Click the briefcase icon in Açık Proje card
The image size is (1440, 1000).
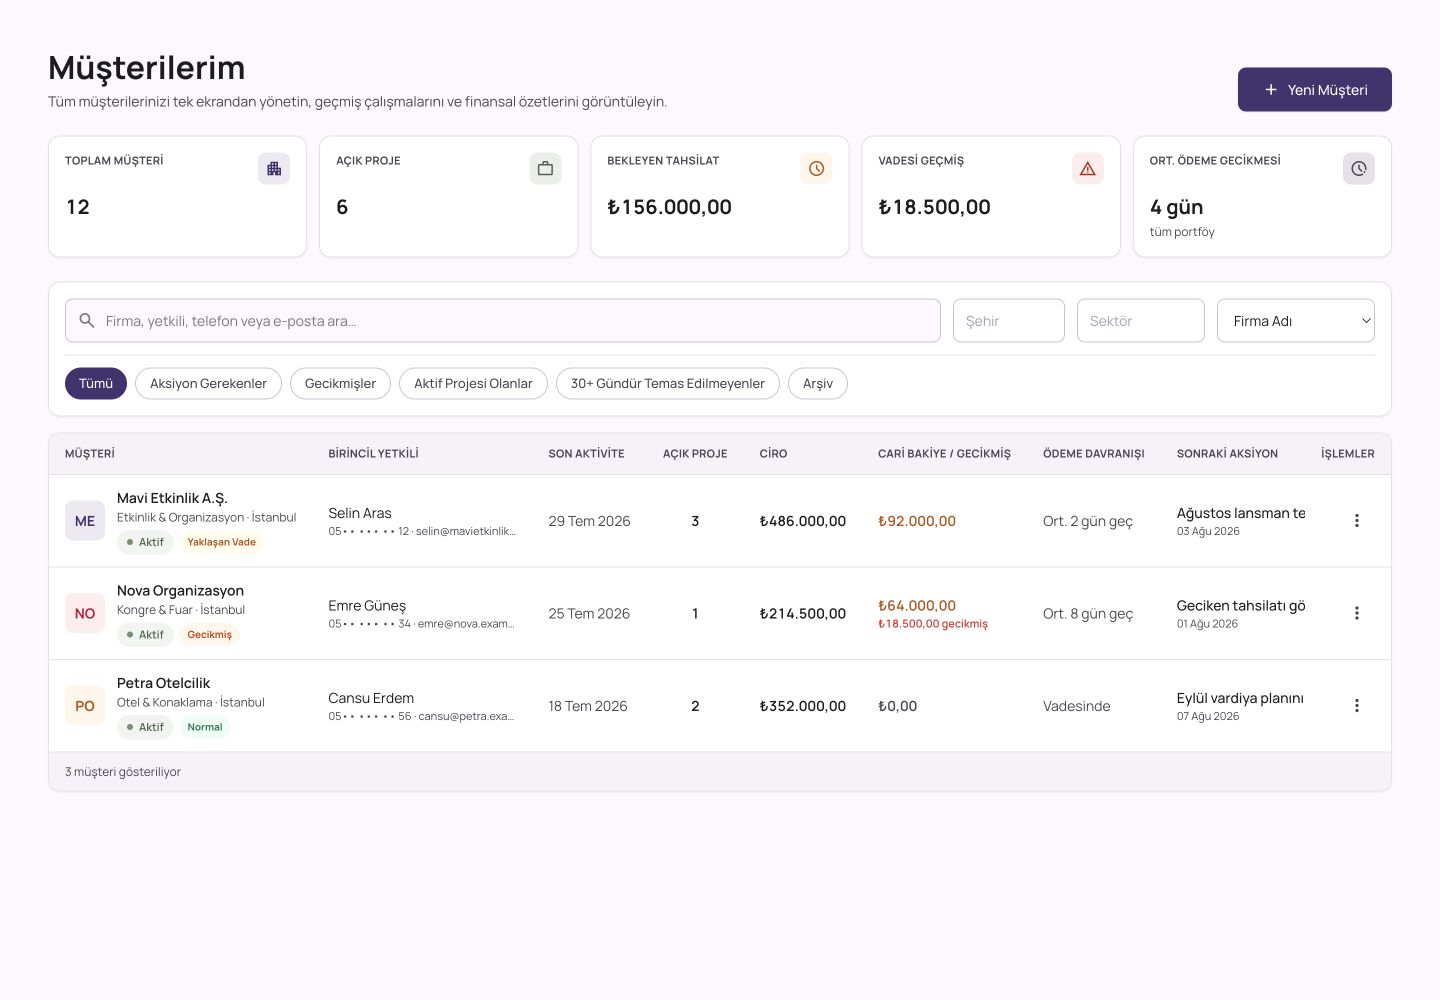545,169
